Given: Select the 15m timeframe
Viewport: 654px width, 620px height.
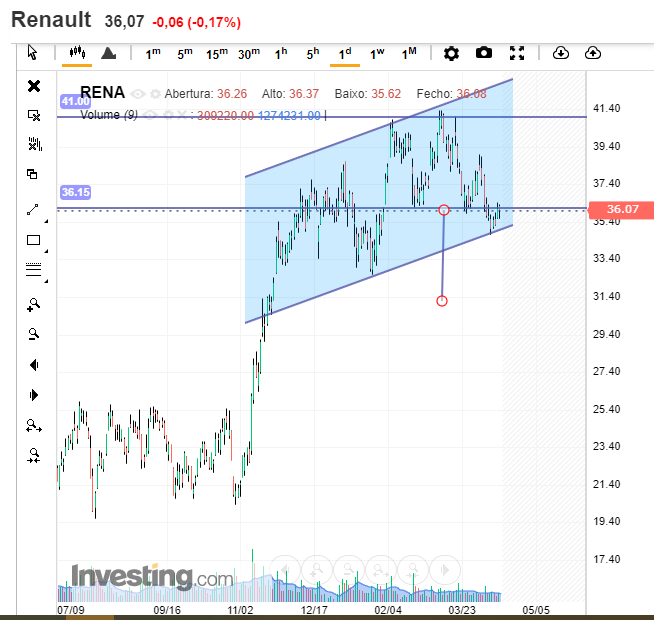Looking at the screenshot, I should click(217, 53).
